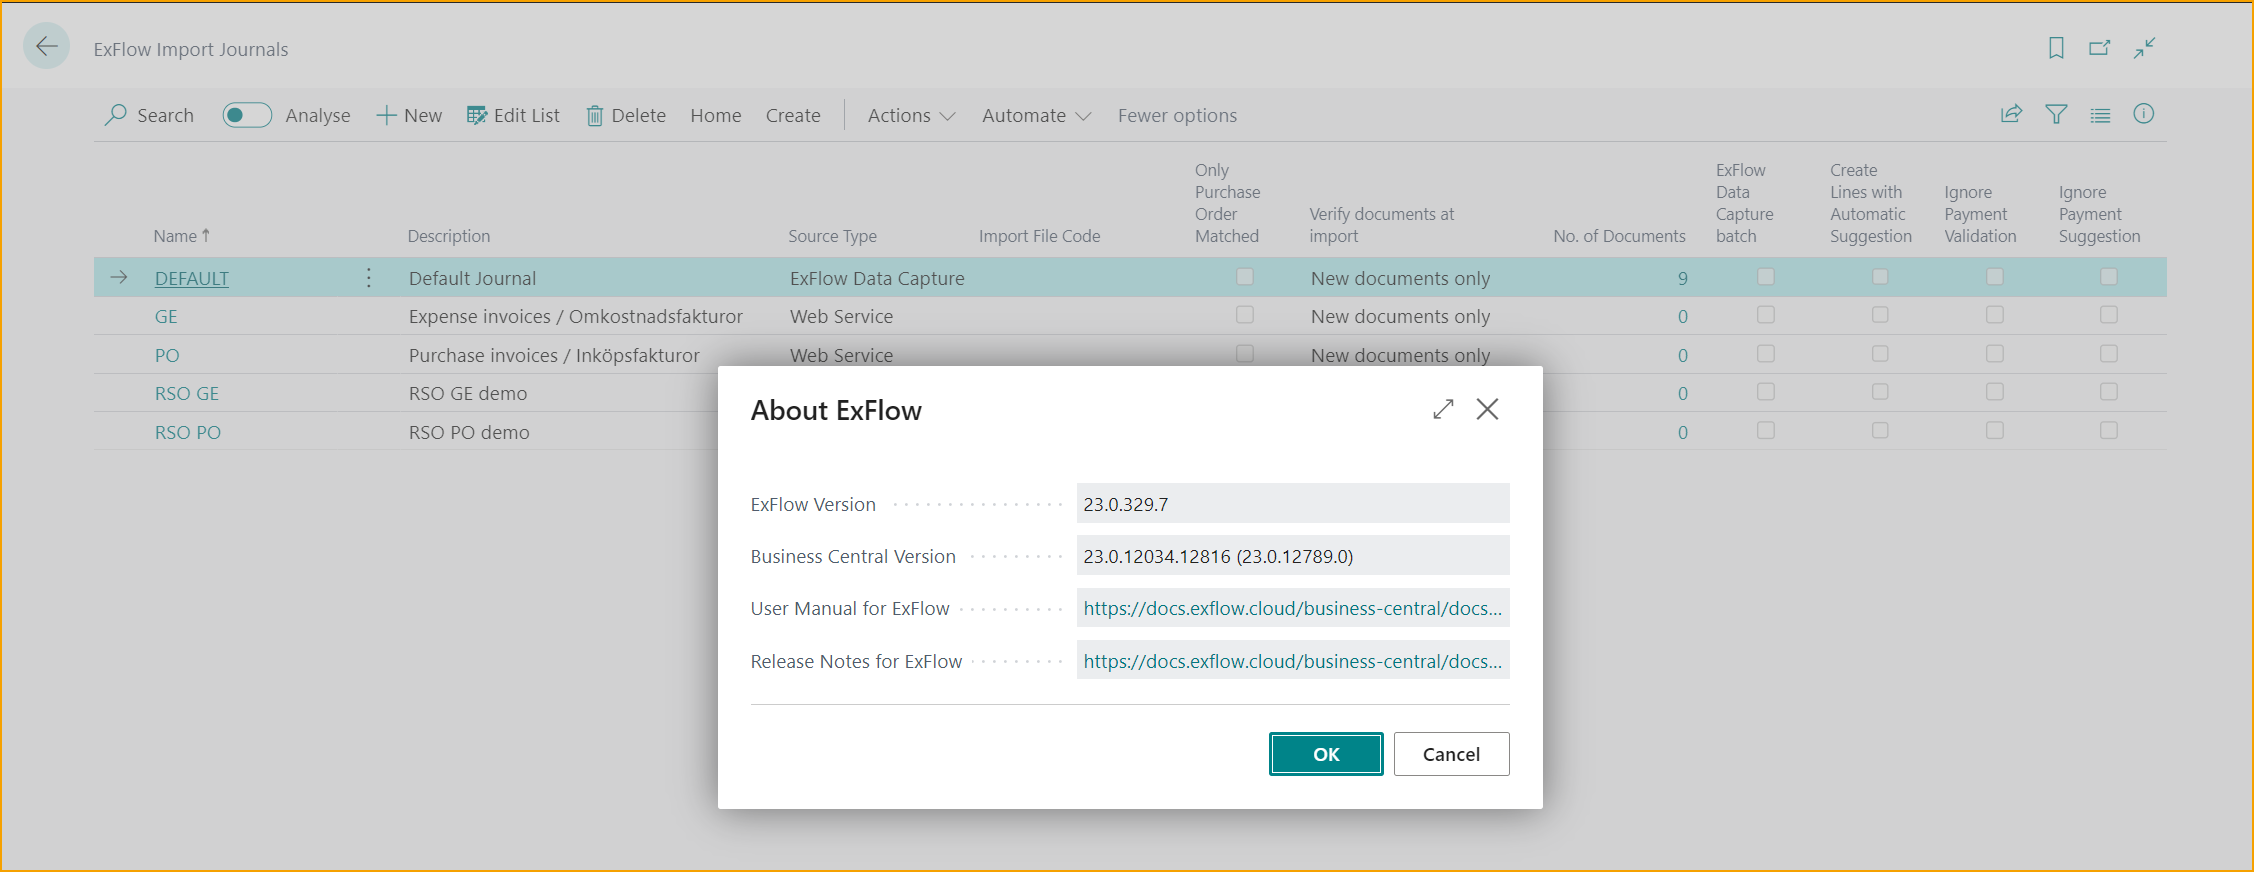Screen dimensions: 2254x872
Task: Click the list view layout icon
Action: pyautogui.click(x=2100, y=115)
